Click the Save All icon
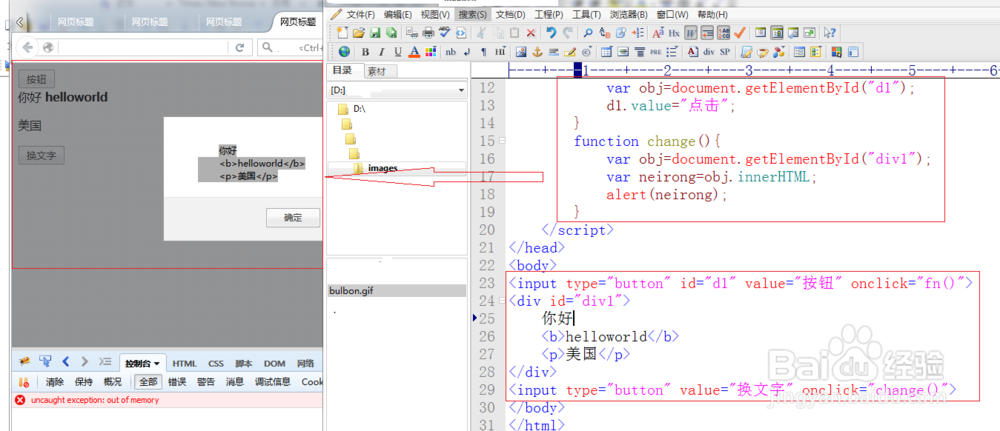The width and height of the screenshot is (1000, 431). [392, 33]
